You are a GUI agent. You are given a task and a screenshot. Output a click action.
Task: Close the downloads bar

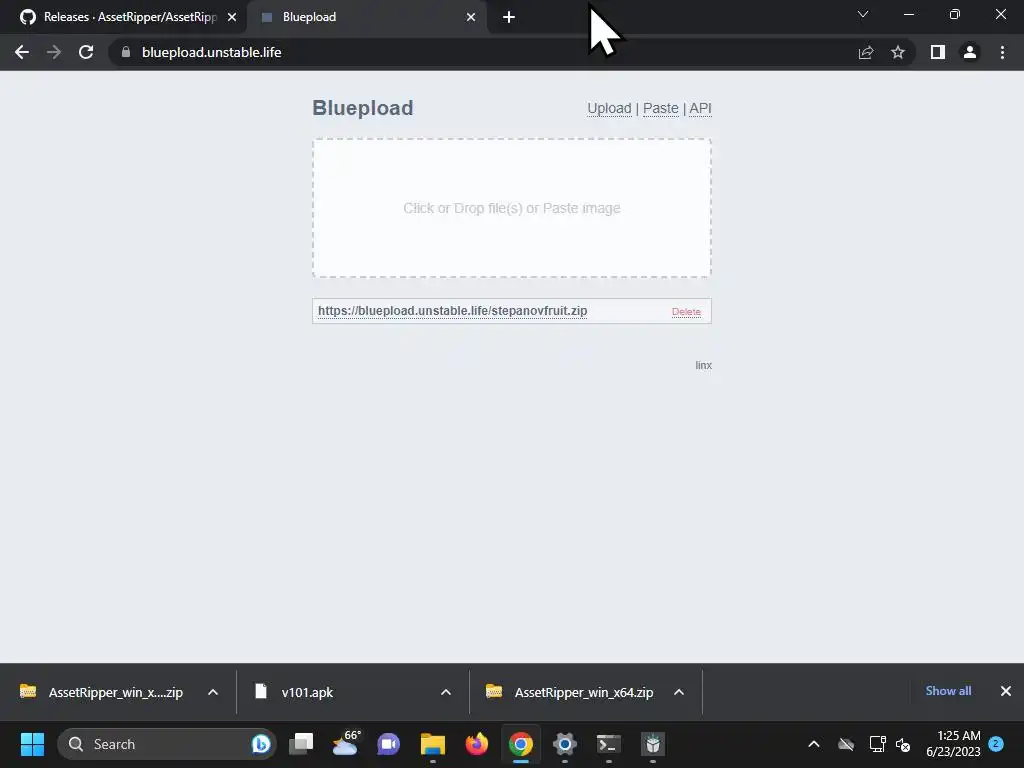1006,691
